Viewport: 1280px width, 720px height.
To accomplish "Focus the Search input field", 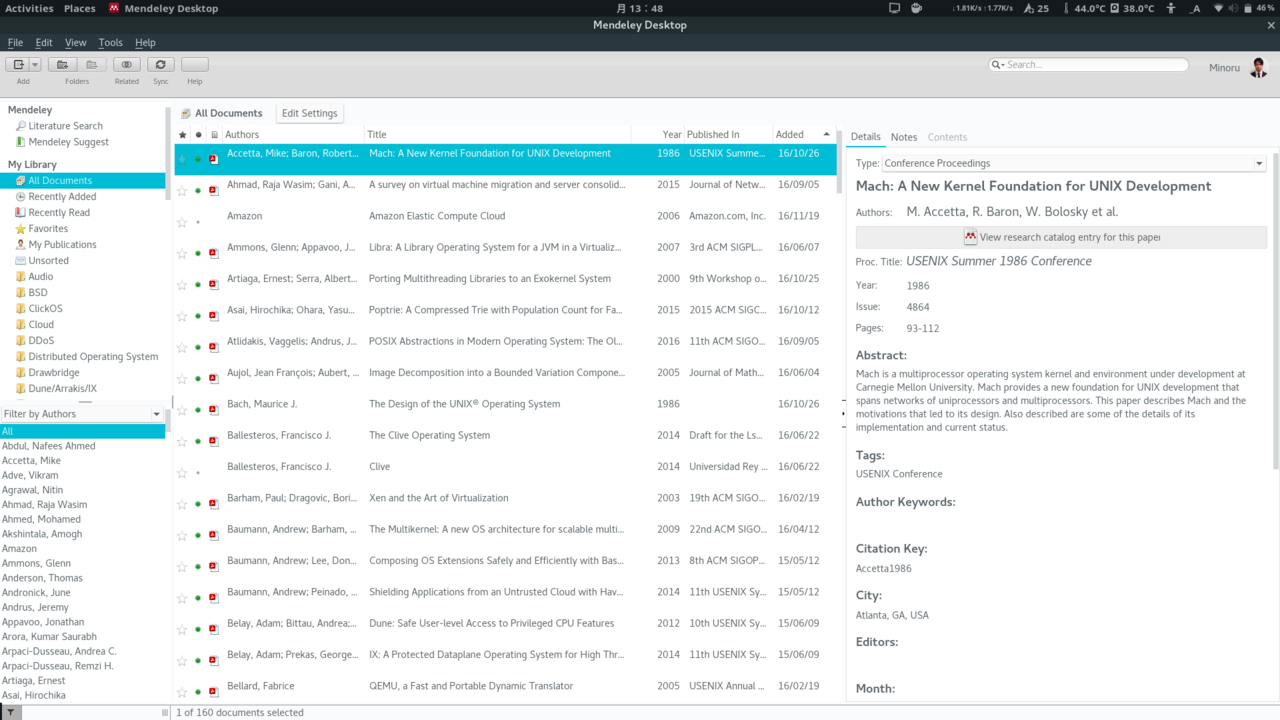I will coord(1095,65).
